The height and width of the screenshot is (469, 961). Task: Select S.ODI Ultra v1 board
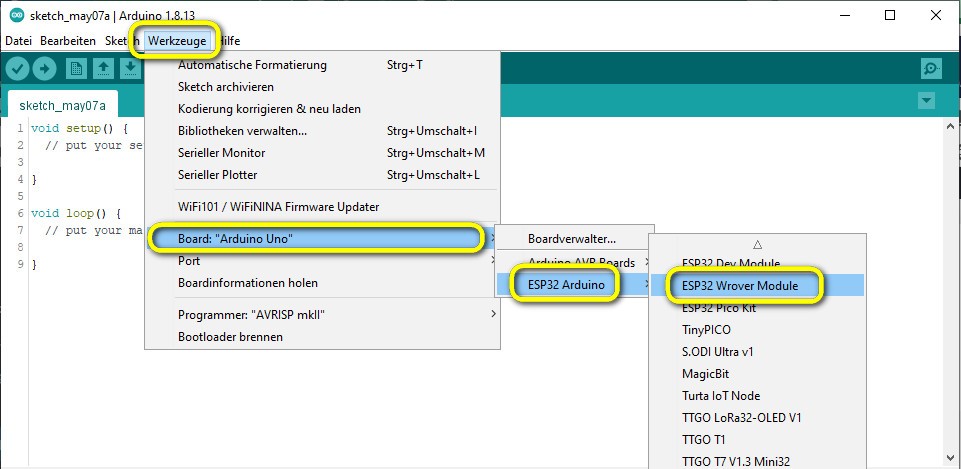pyautogui.click(x=757, y=352)
